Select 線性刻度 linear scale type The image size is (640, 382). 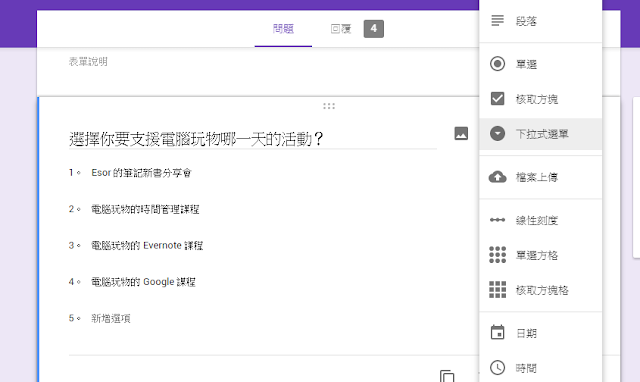(x=540, y=220)
